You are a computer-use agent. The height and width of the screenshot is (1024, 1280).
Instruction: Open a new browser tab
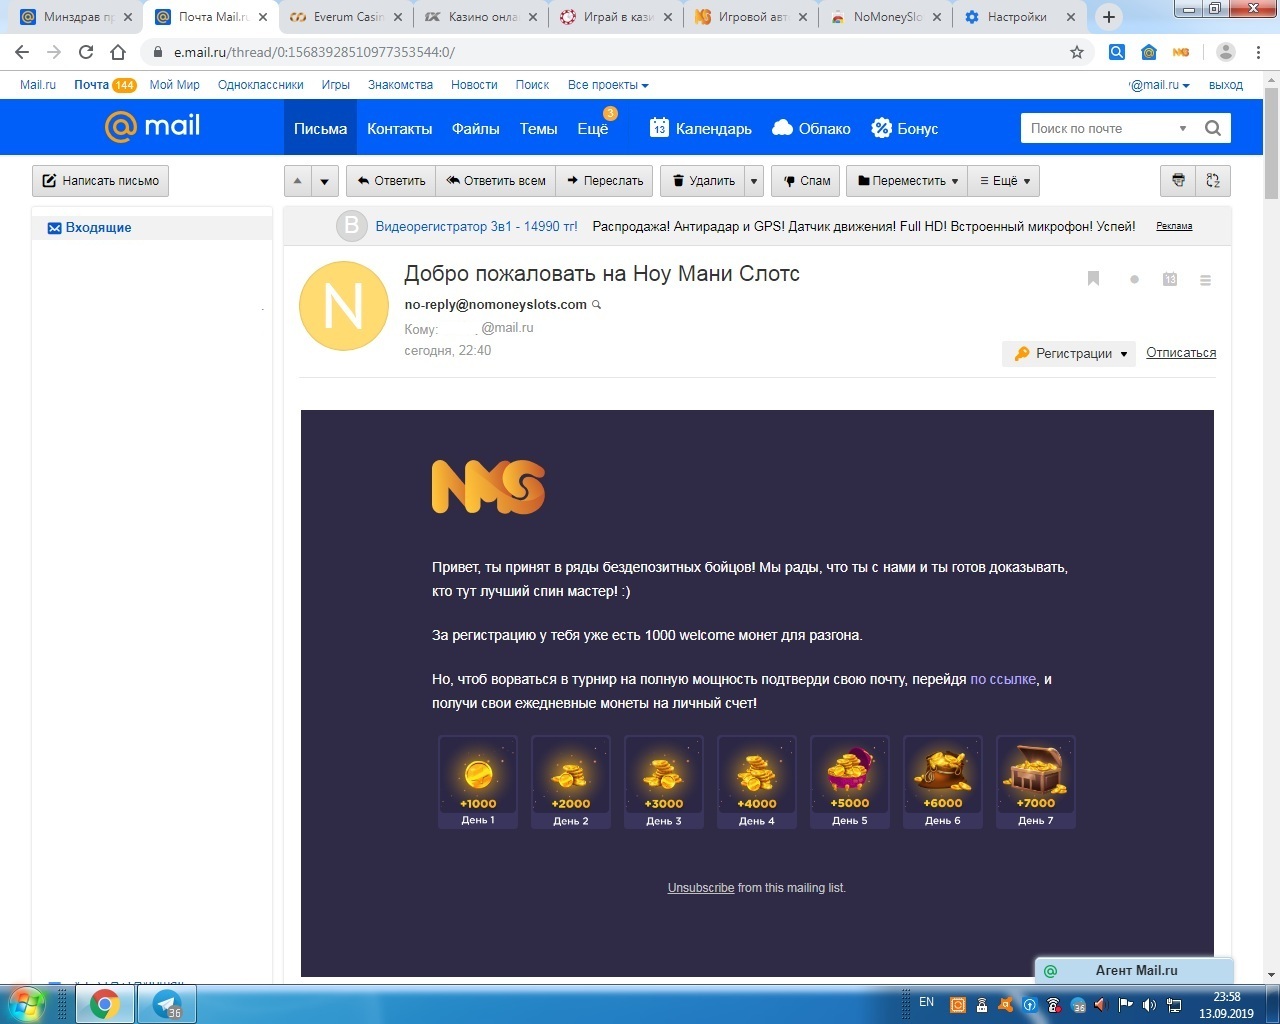pyautogui.click(x=1109, y=17)
